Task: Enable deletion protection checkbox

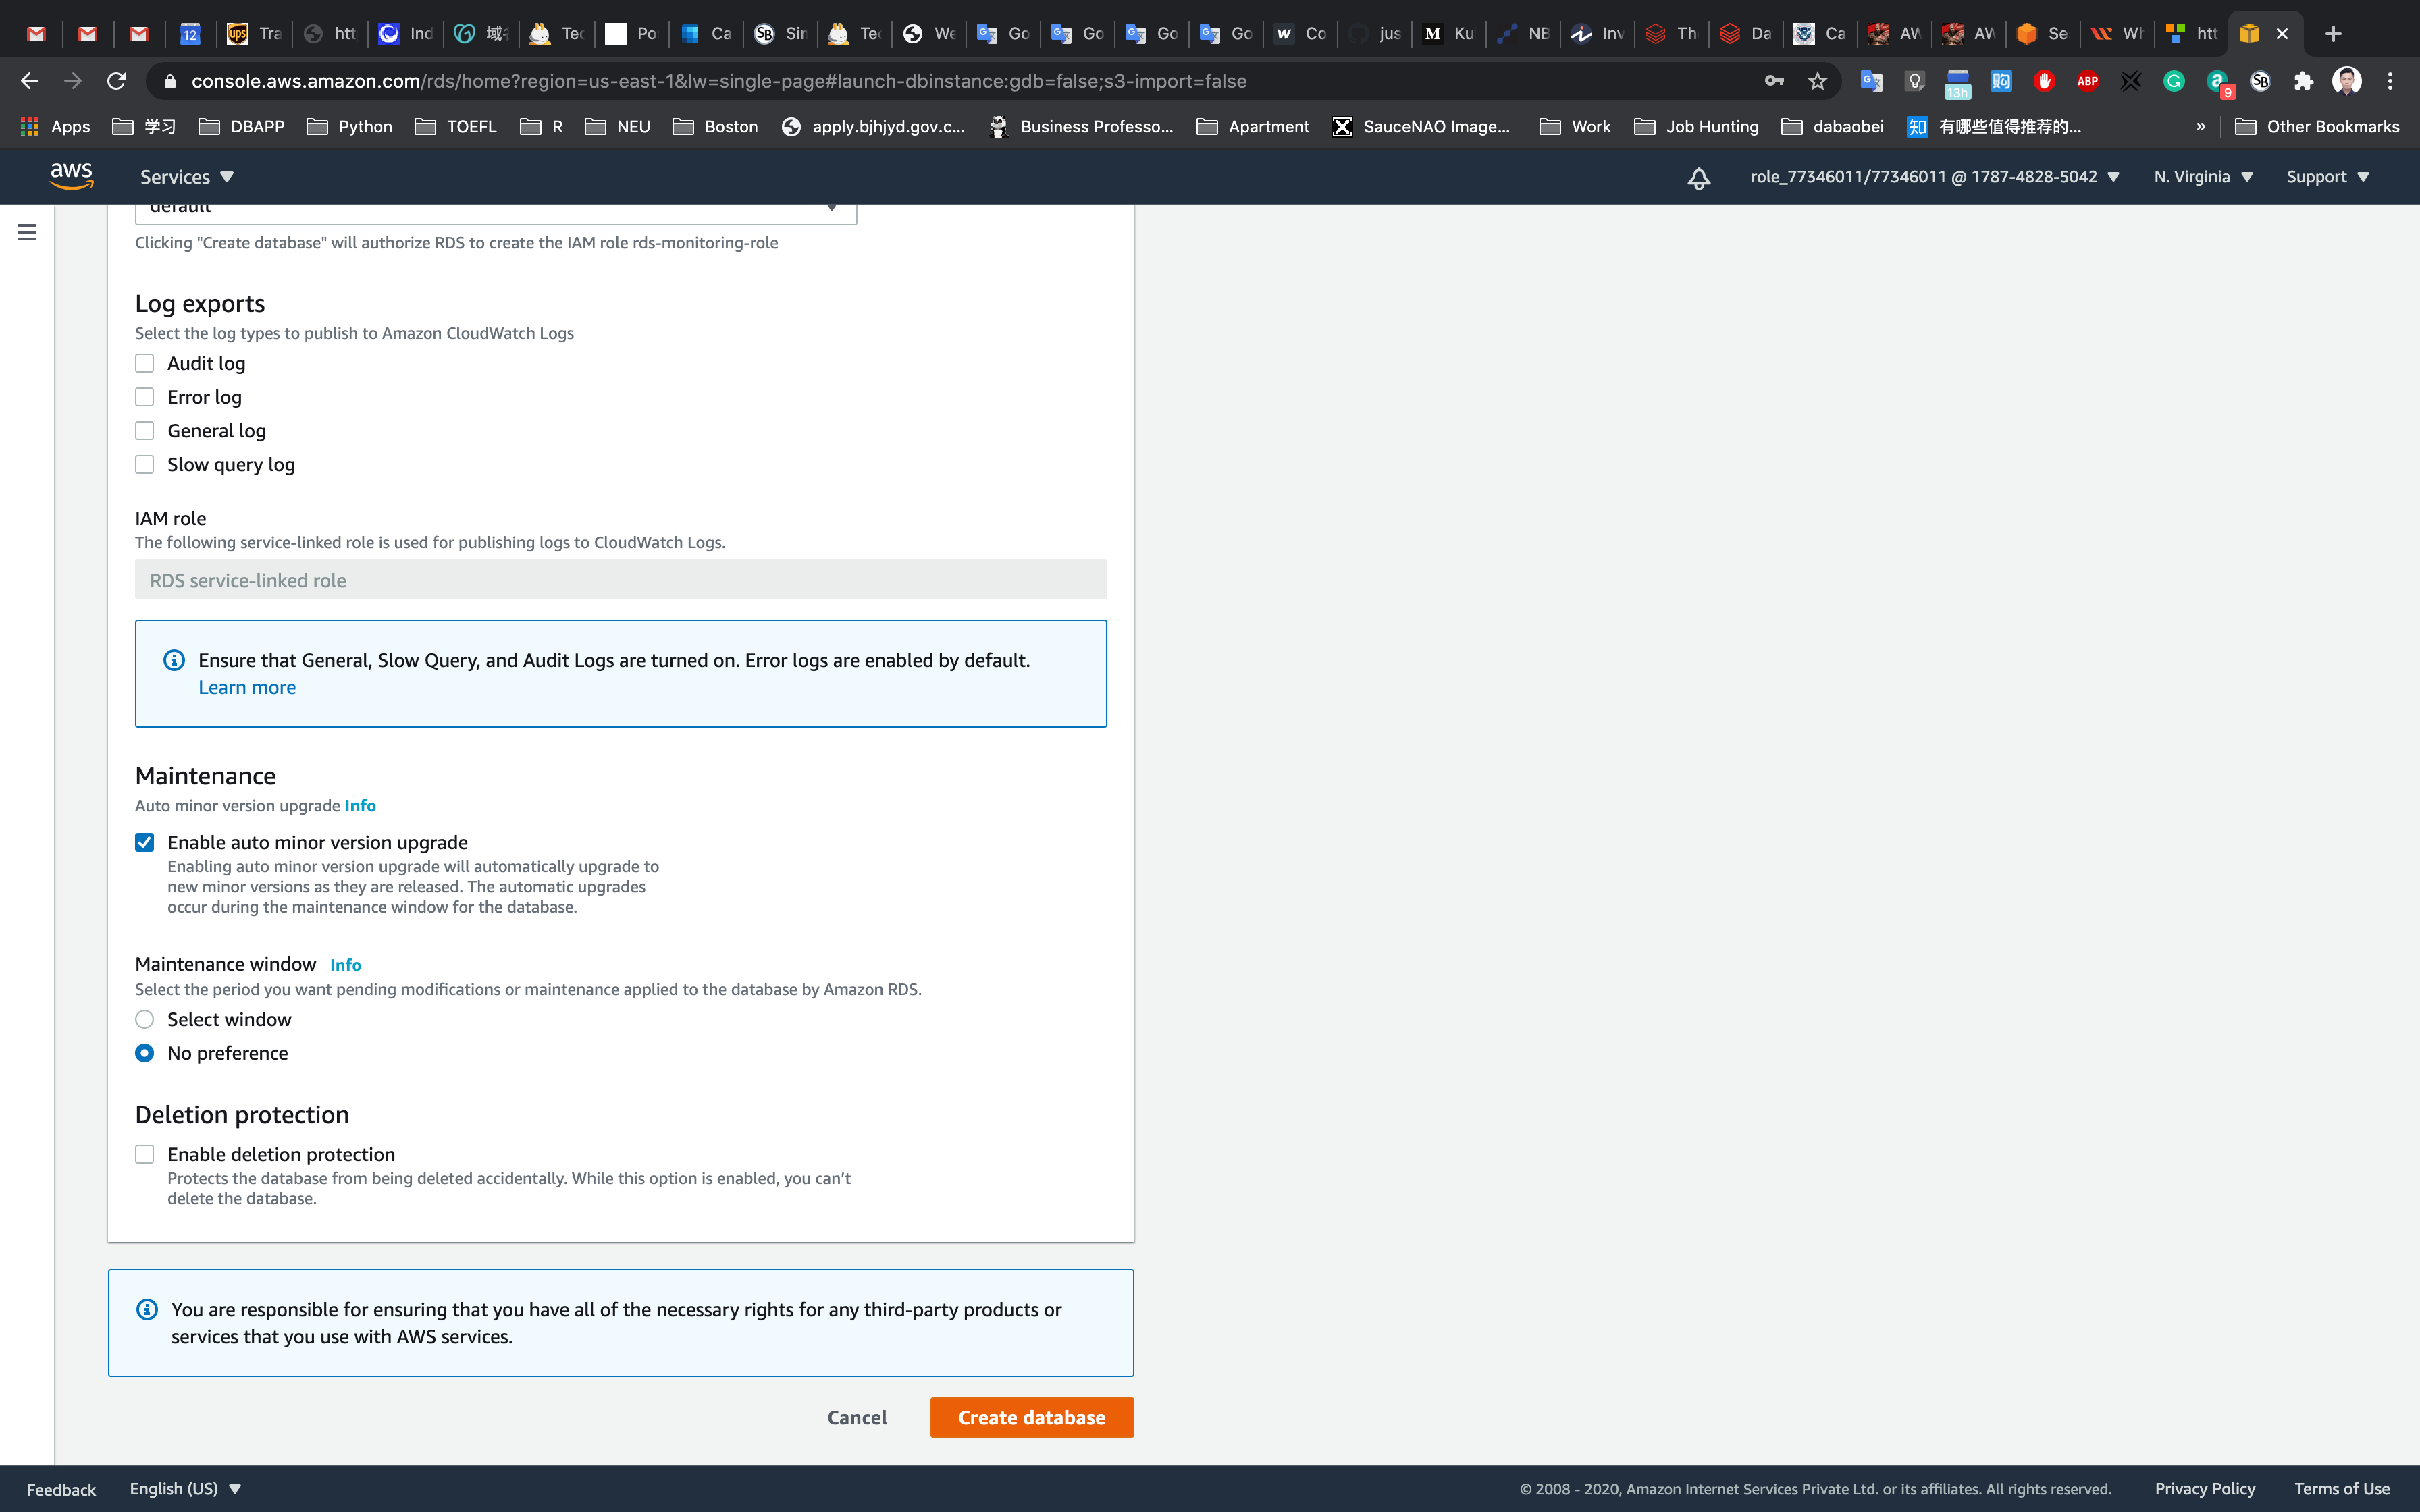Action: [x=145, y=1154]
